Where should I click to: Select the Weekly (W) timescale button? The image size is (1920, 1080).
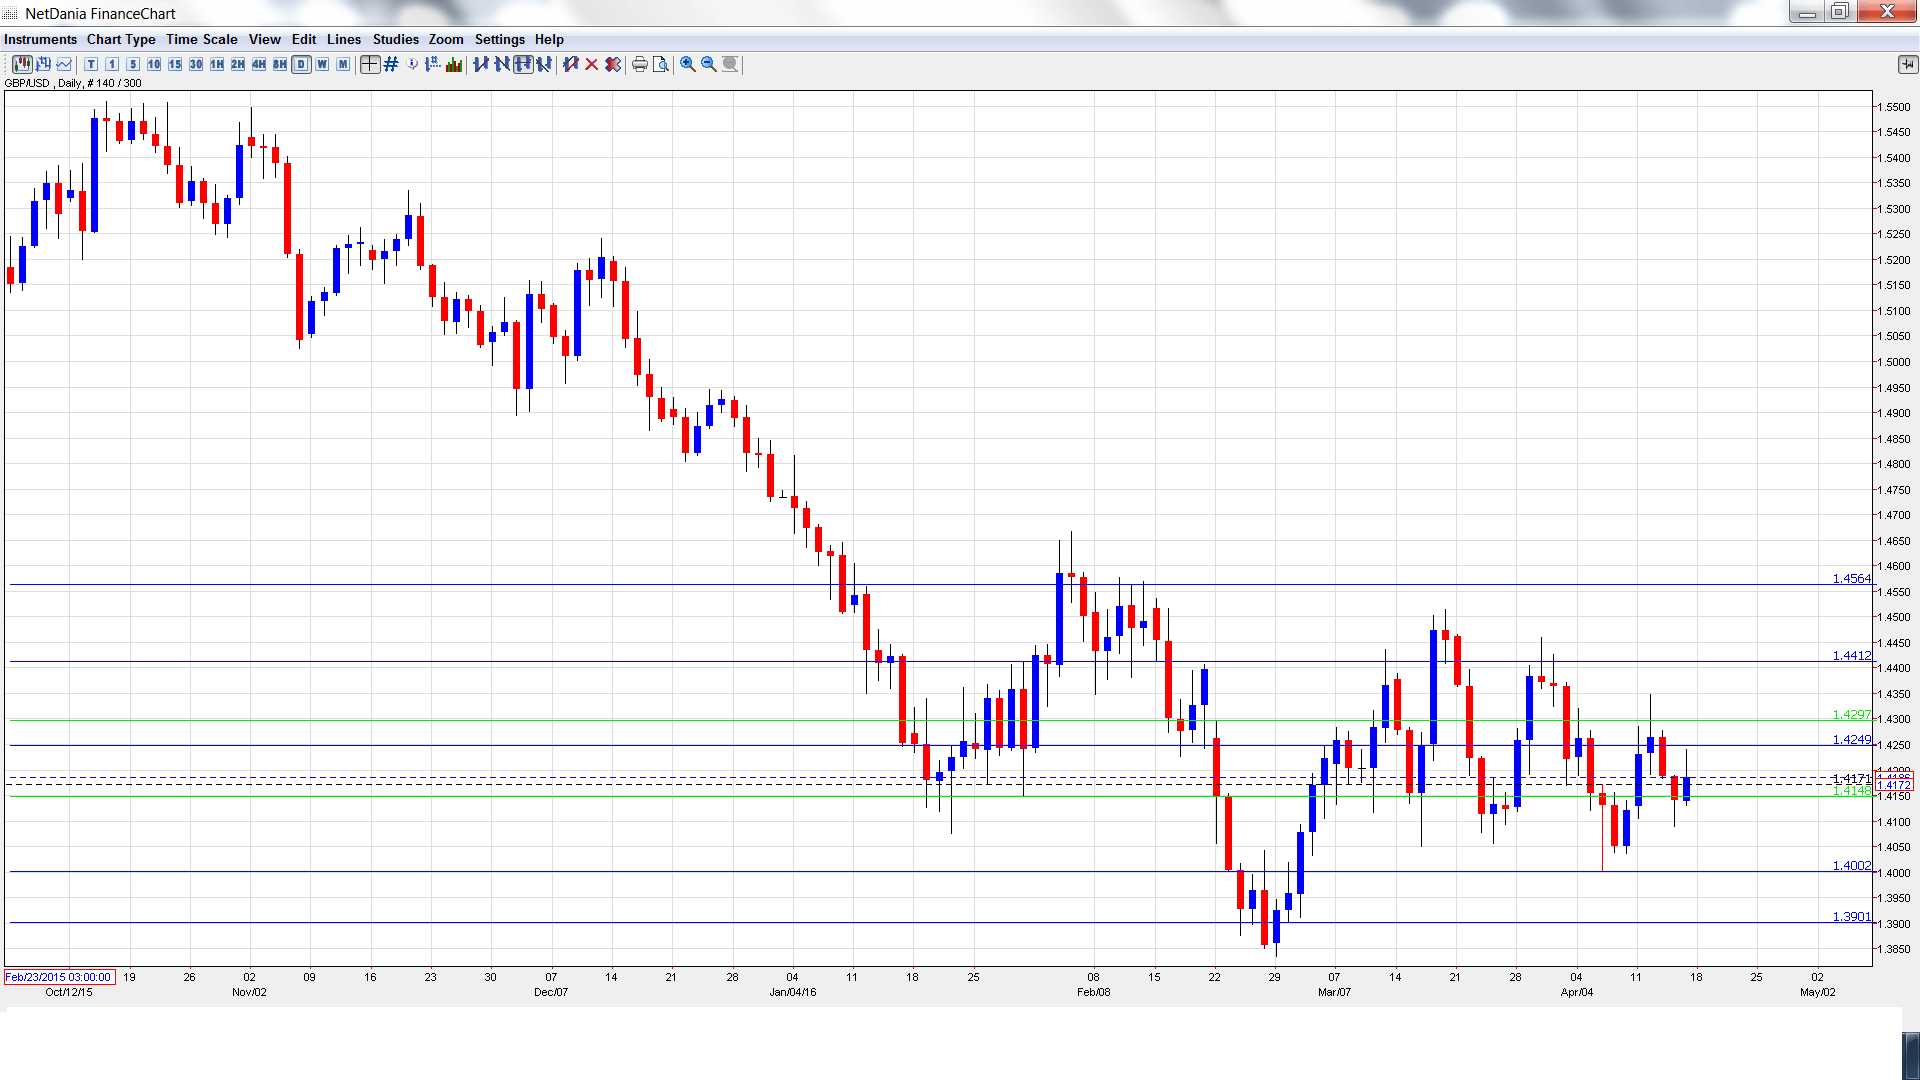click(322, 64)
